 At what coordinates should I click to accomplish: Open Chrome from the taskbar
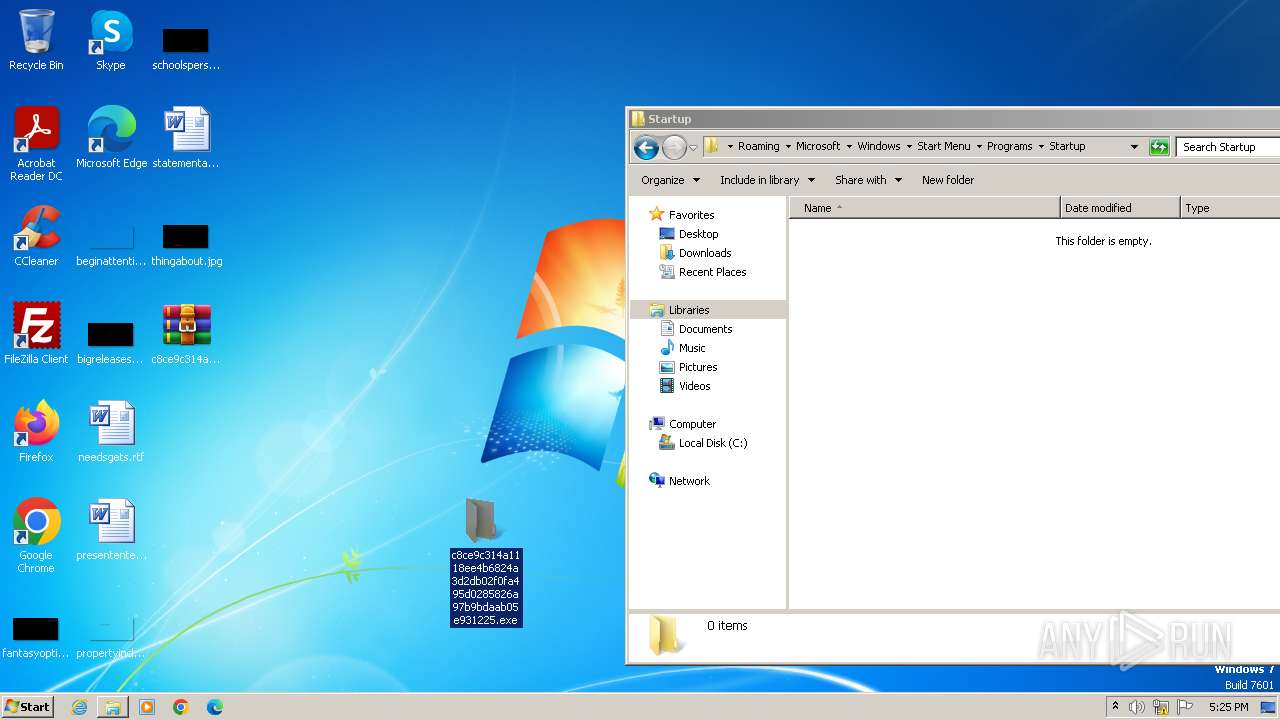point(181,707)
